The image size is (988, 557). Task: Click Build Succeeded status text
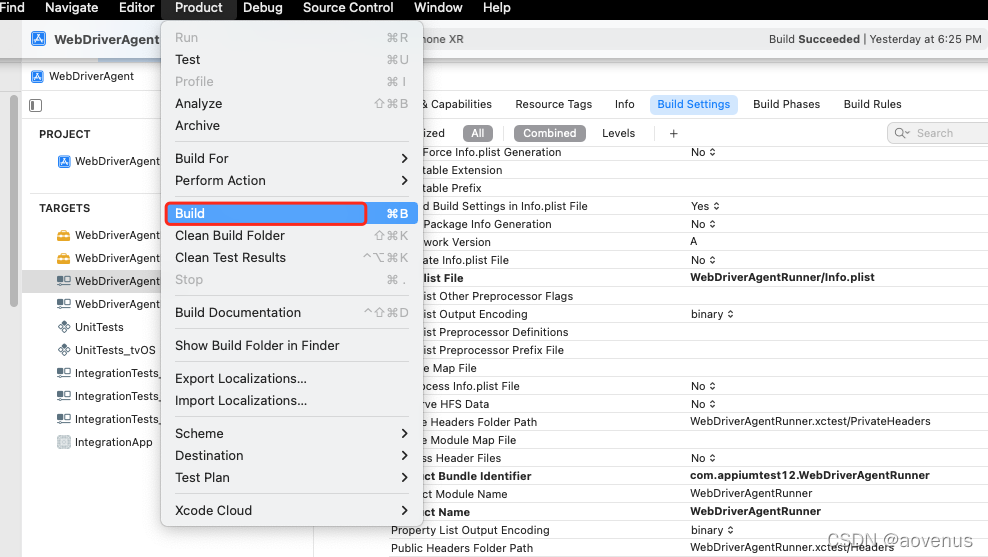[x=814, y=39]
